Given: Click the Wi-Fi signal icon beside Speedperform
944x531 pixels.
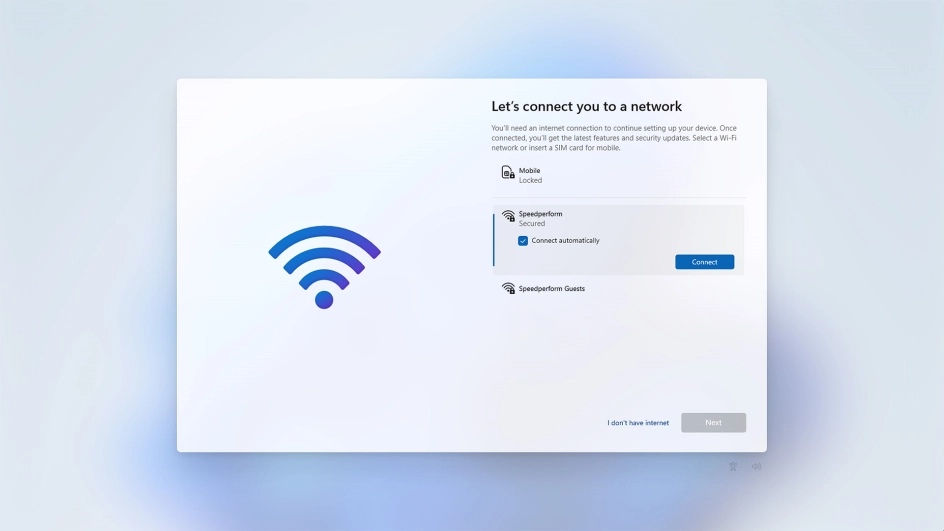Looking at the screenshot, I should tap(508, 216).
